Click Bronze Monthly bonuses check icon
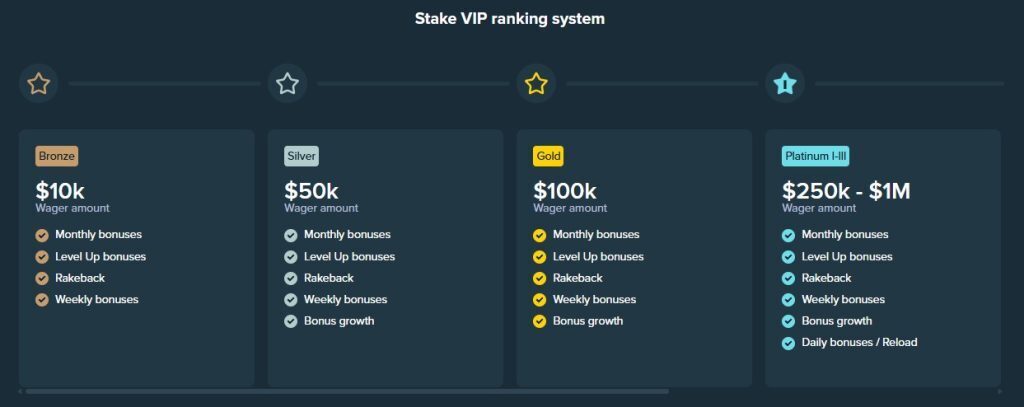Viewport: 1024px width, 407px height. tap(42, 235)
